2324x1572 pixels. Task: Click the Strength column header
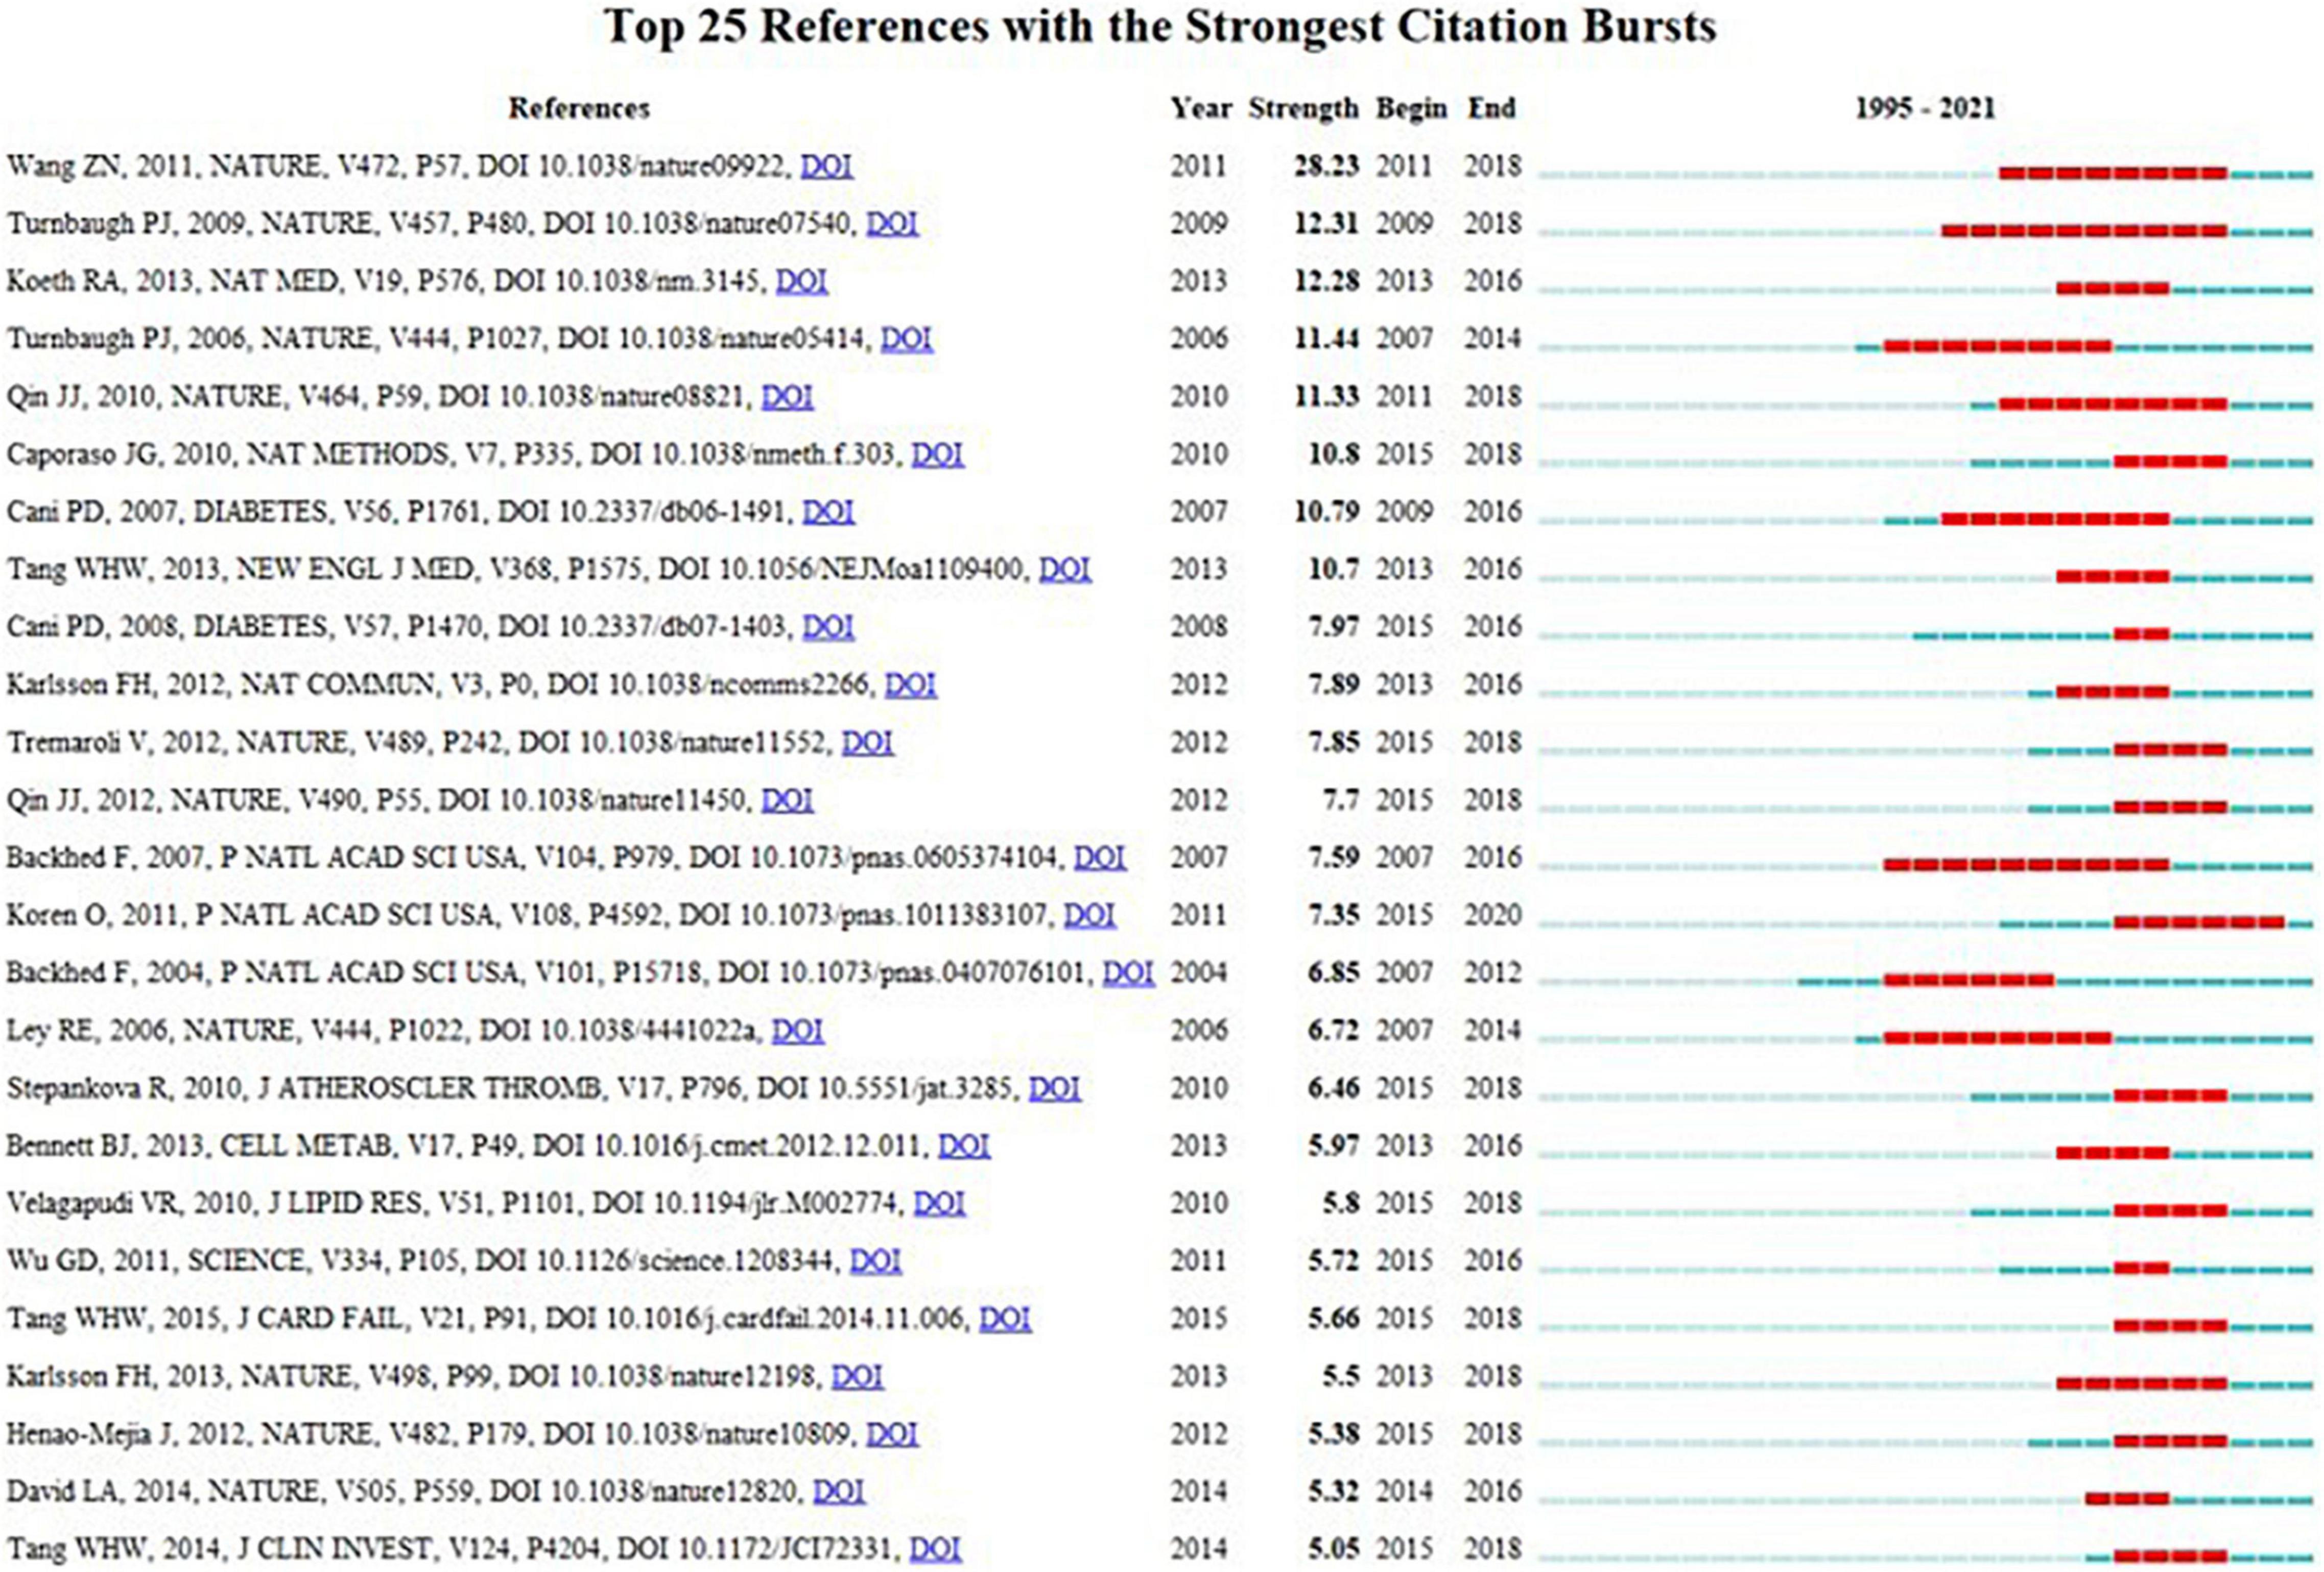[x=1303, y=108]
